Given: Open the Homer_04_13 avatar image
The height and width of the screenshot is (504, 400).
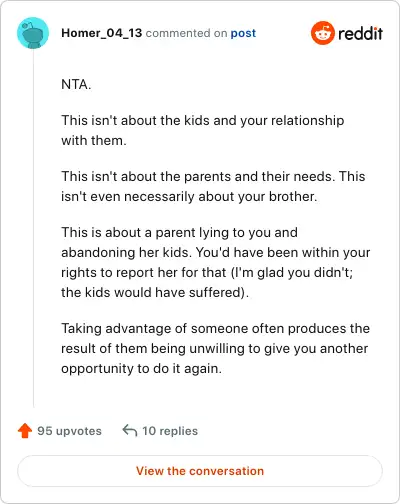Looking at the screenshot, I should [33, 33].
